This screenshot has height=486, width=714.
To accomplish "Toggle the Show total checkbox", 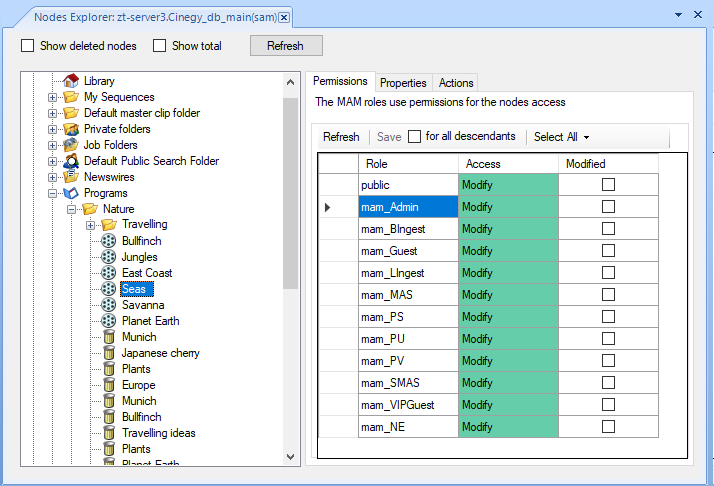I will click(x=159, y=46).
